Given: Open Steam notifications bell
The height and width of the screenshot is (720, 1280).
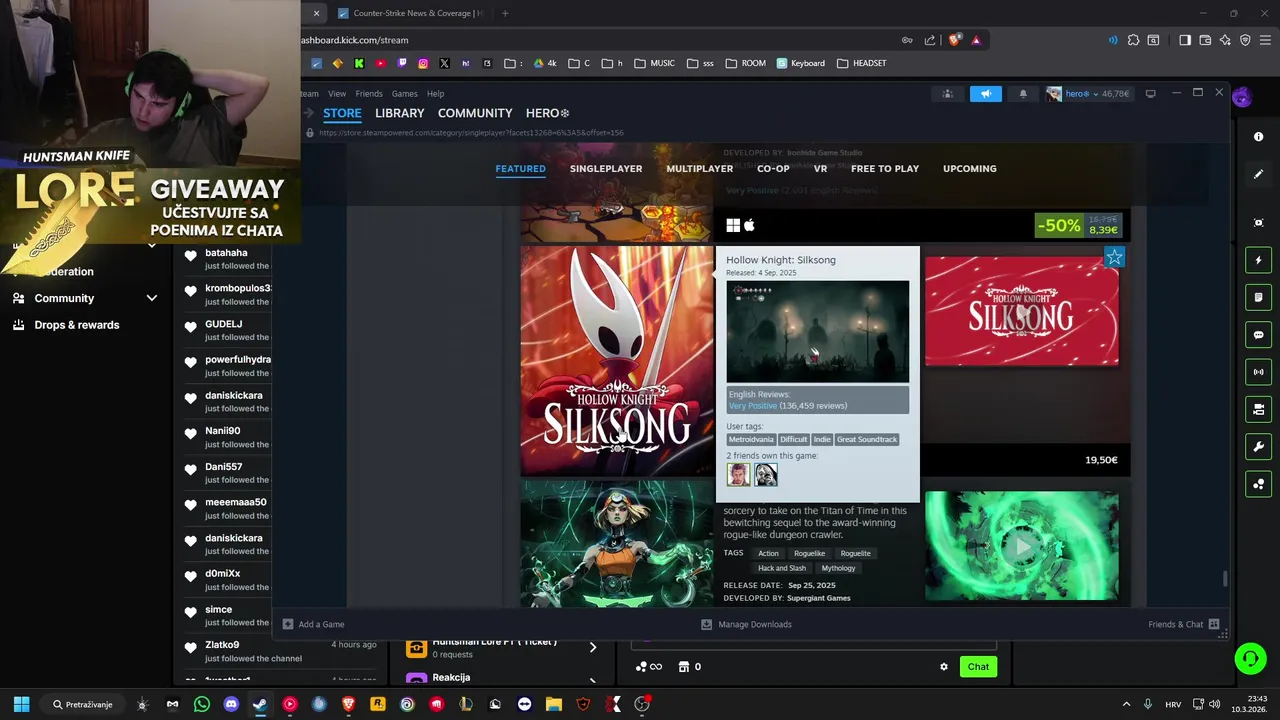Looking at the screenshot, I should [1023, 93].
